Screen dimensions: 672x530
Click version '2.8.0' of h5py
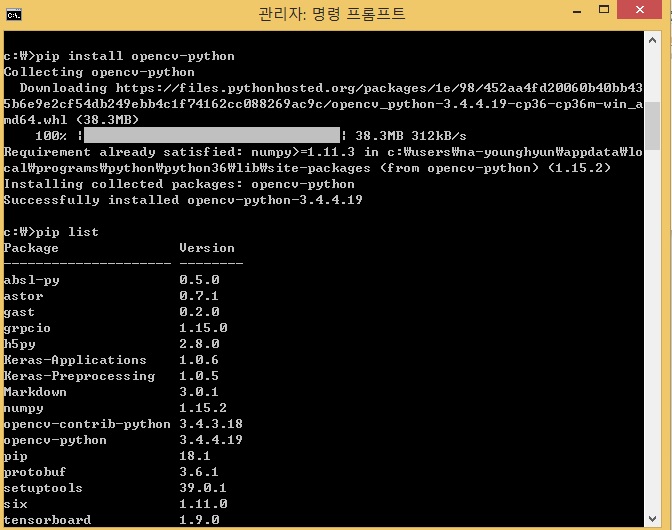coord(199,344)
